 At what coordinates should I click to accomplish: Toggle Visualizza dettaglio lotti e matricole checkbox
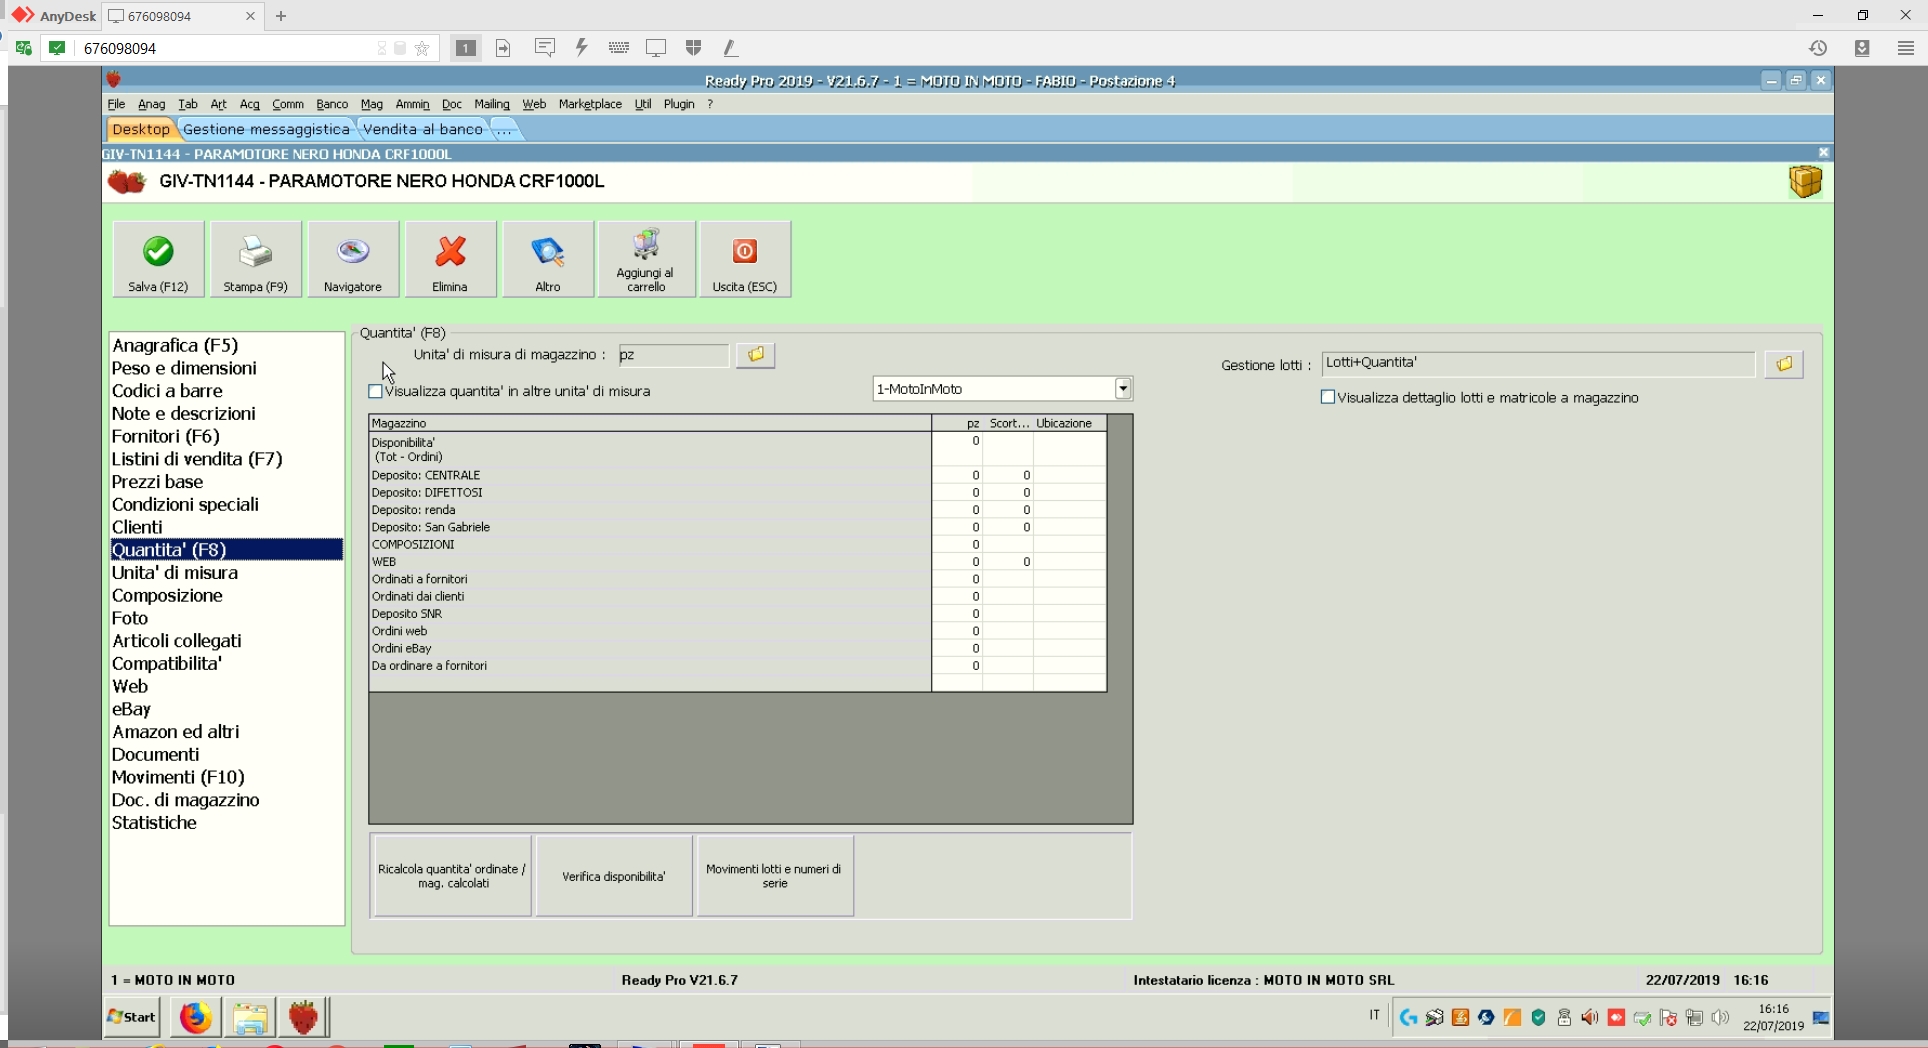(x=1328, y=398)
